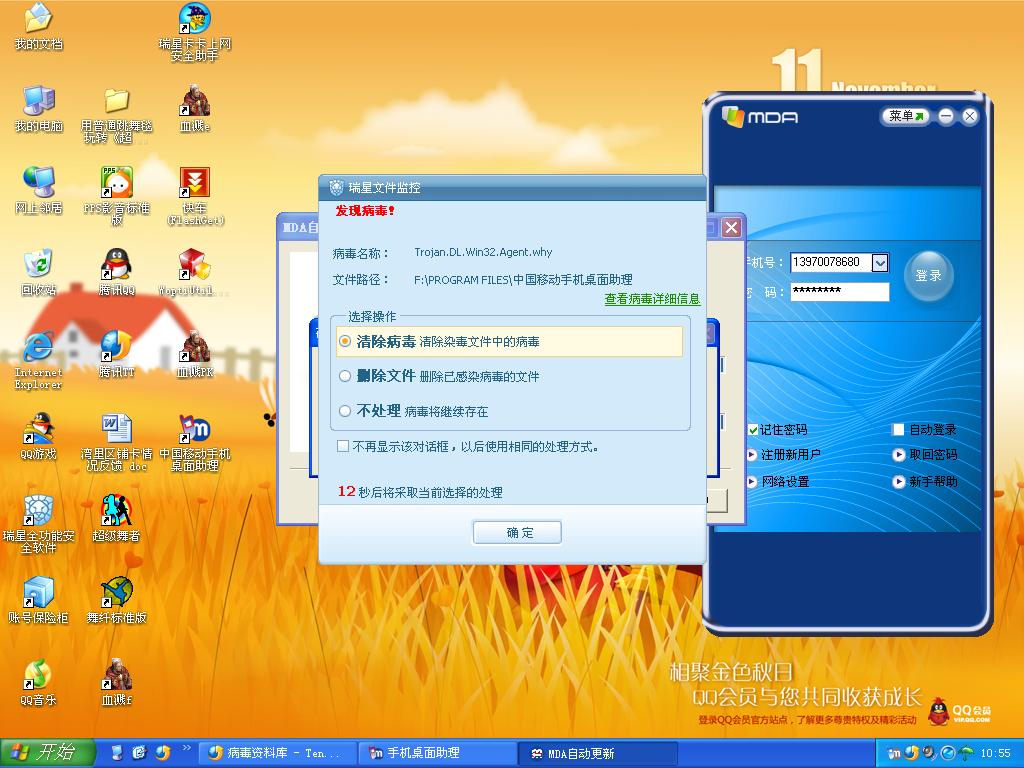Click Internet Explorer quick launch icon
Image resolution: width=1024 pixels, height=768 pixels.
click(139, 753)
